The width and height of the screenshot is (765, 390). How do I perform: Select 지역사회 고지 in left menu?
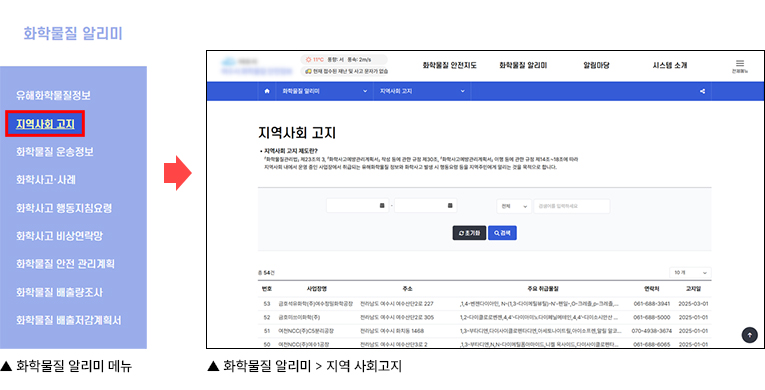[45, 124]
